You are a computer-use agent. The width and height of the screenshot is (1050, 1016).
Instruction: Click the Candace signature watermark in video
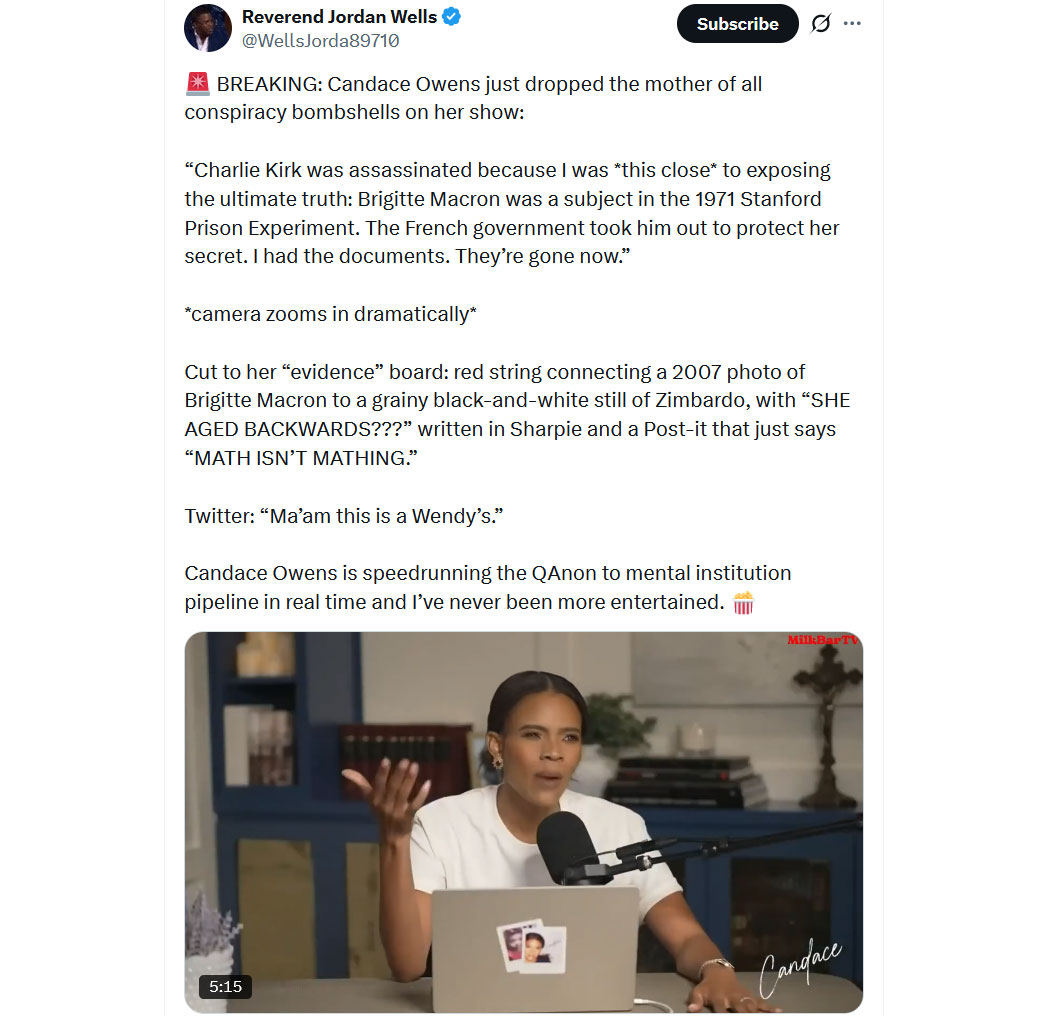click(x=800, y=968)
